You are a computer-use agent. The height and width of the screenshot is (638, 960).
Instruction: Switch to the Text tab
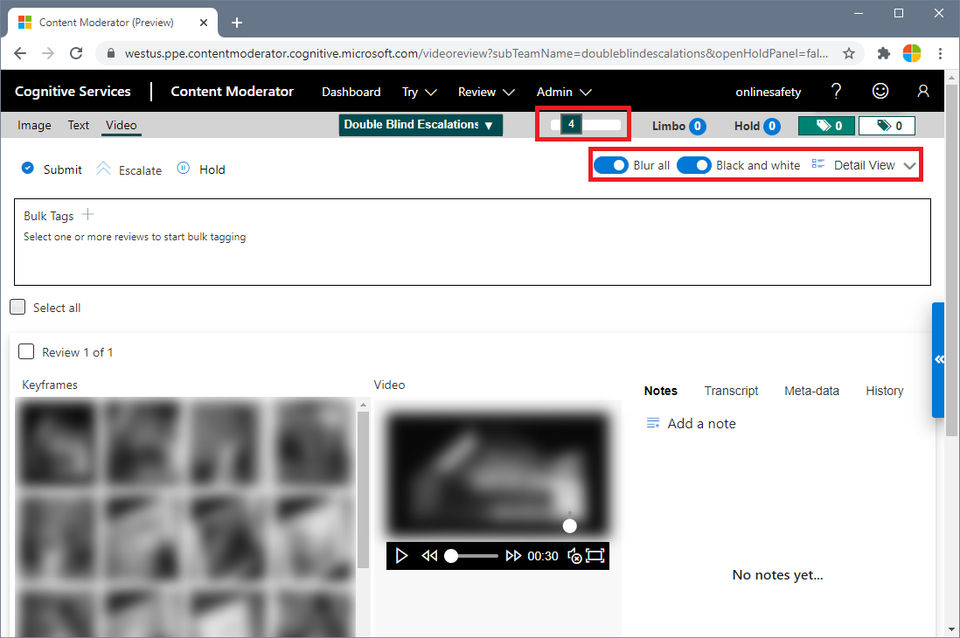coord(78,125)
